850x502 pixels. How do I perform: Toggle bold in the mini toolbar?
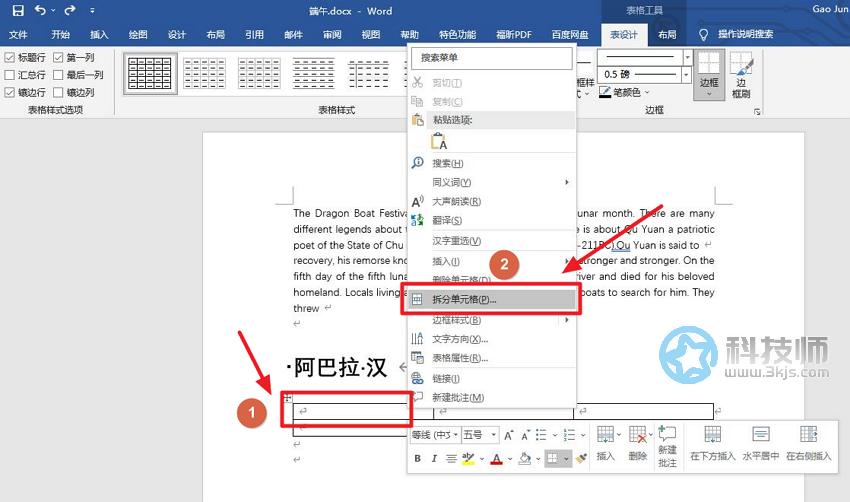pos(417,459)
